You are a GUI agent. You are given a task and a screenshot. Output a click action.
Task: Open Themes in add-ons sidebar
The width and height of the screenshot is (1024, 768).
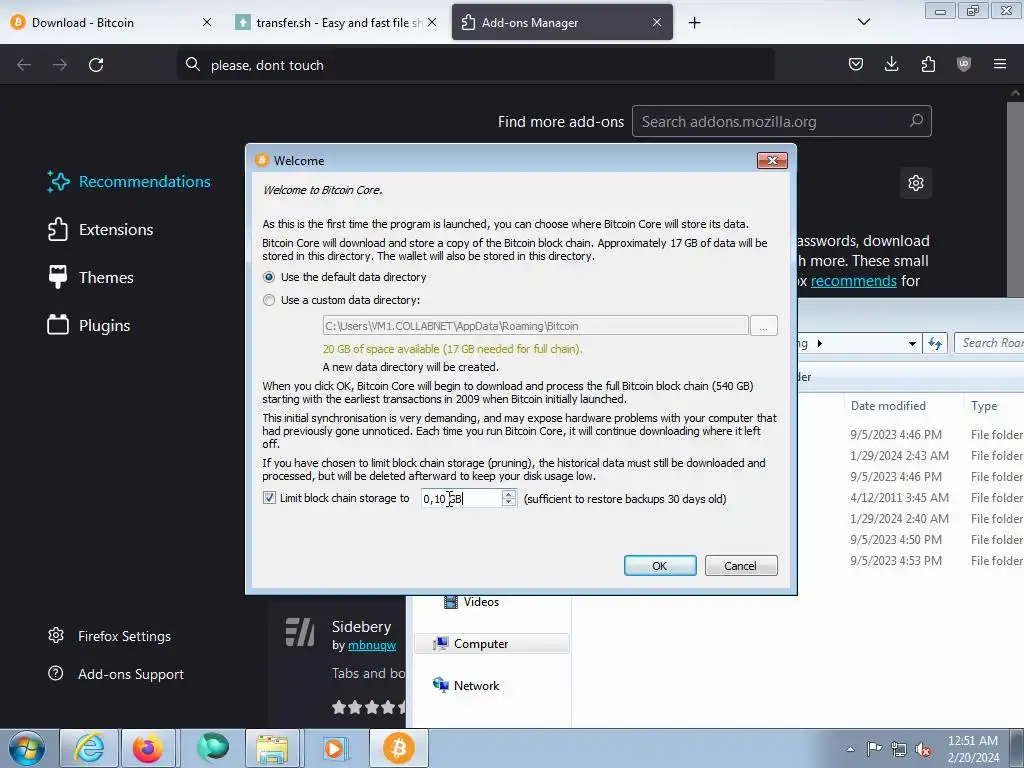91,278
